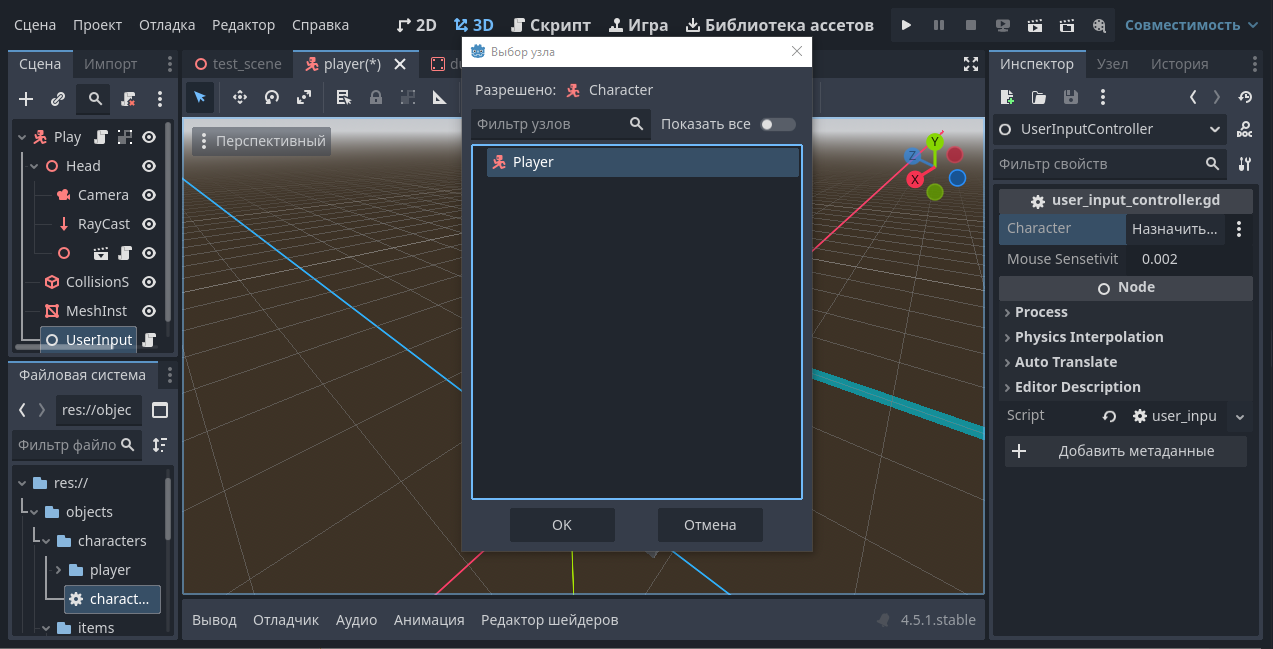This screenshot has height=649, width=1273.
Task: Select the Move mode tool
Action: (240, 97)
